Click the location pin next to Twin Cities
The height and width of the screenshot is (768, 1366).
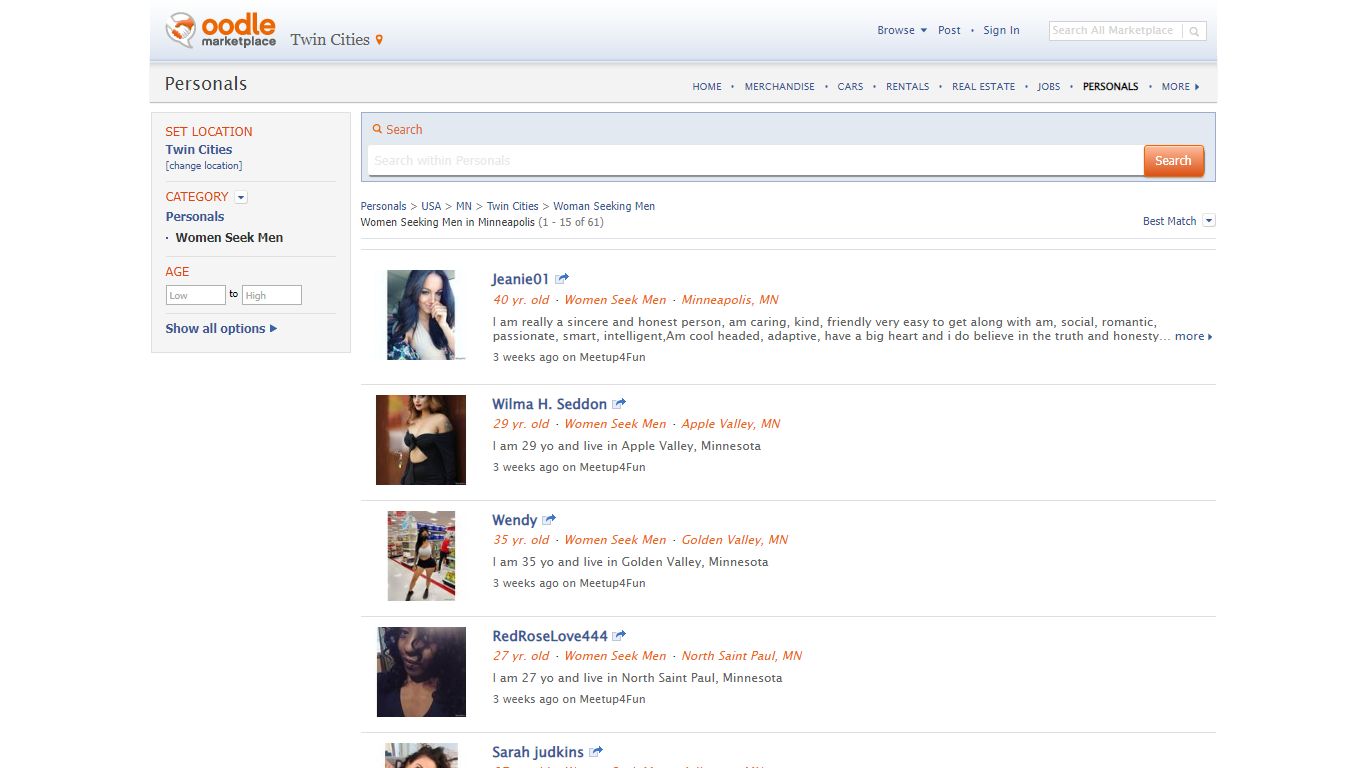(379, 40)
